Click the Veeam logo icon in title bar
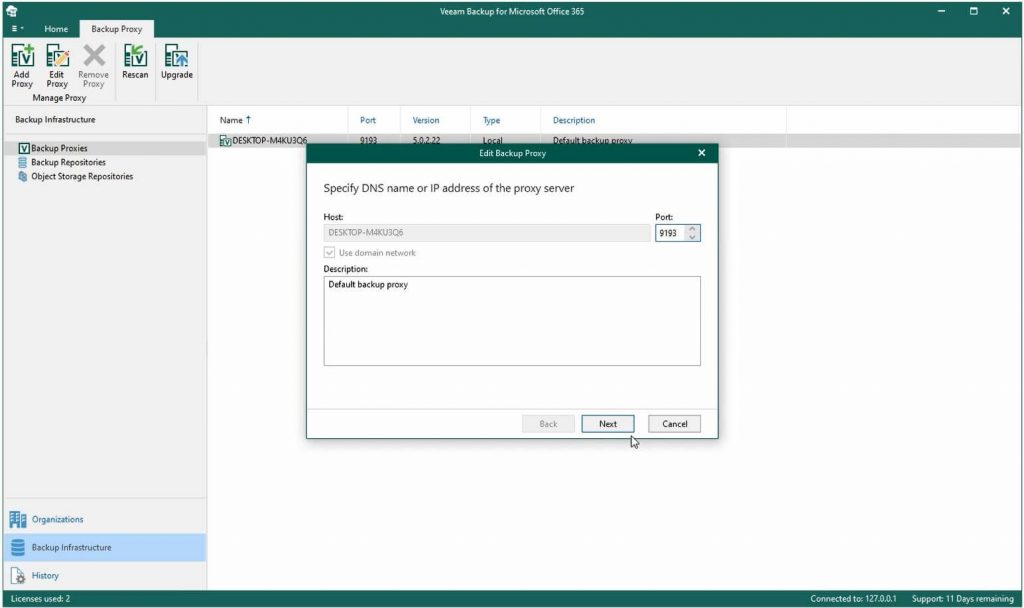The width and height of the screenshot is (1024, 608). pyautogui.click(x=12, y=10)
